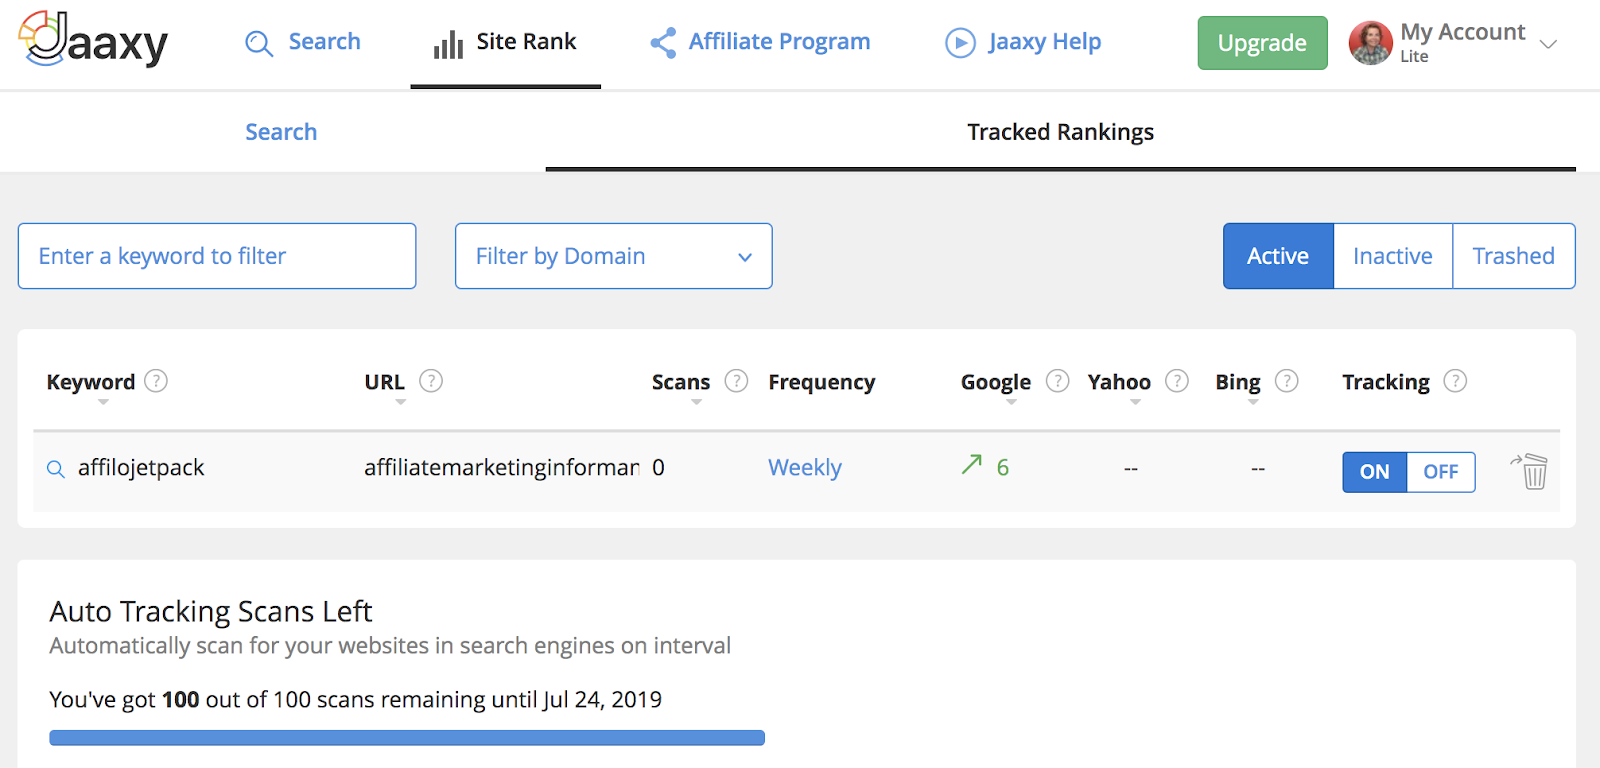Switch to the Tracked Rankings tab

click(x=1061, y=132)
